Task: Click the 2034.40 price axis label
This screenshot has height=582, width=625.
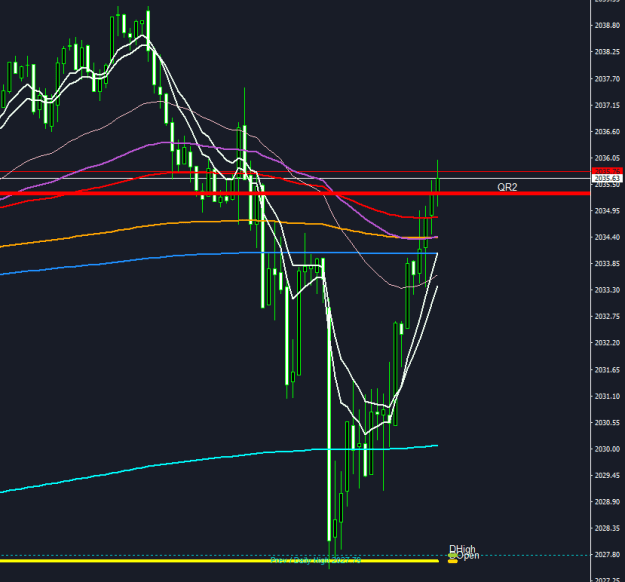Action: click(x=607, y=237)
